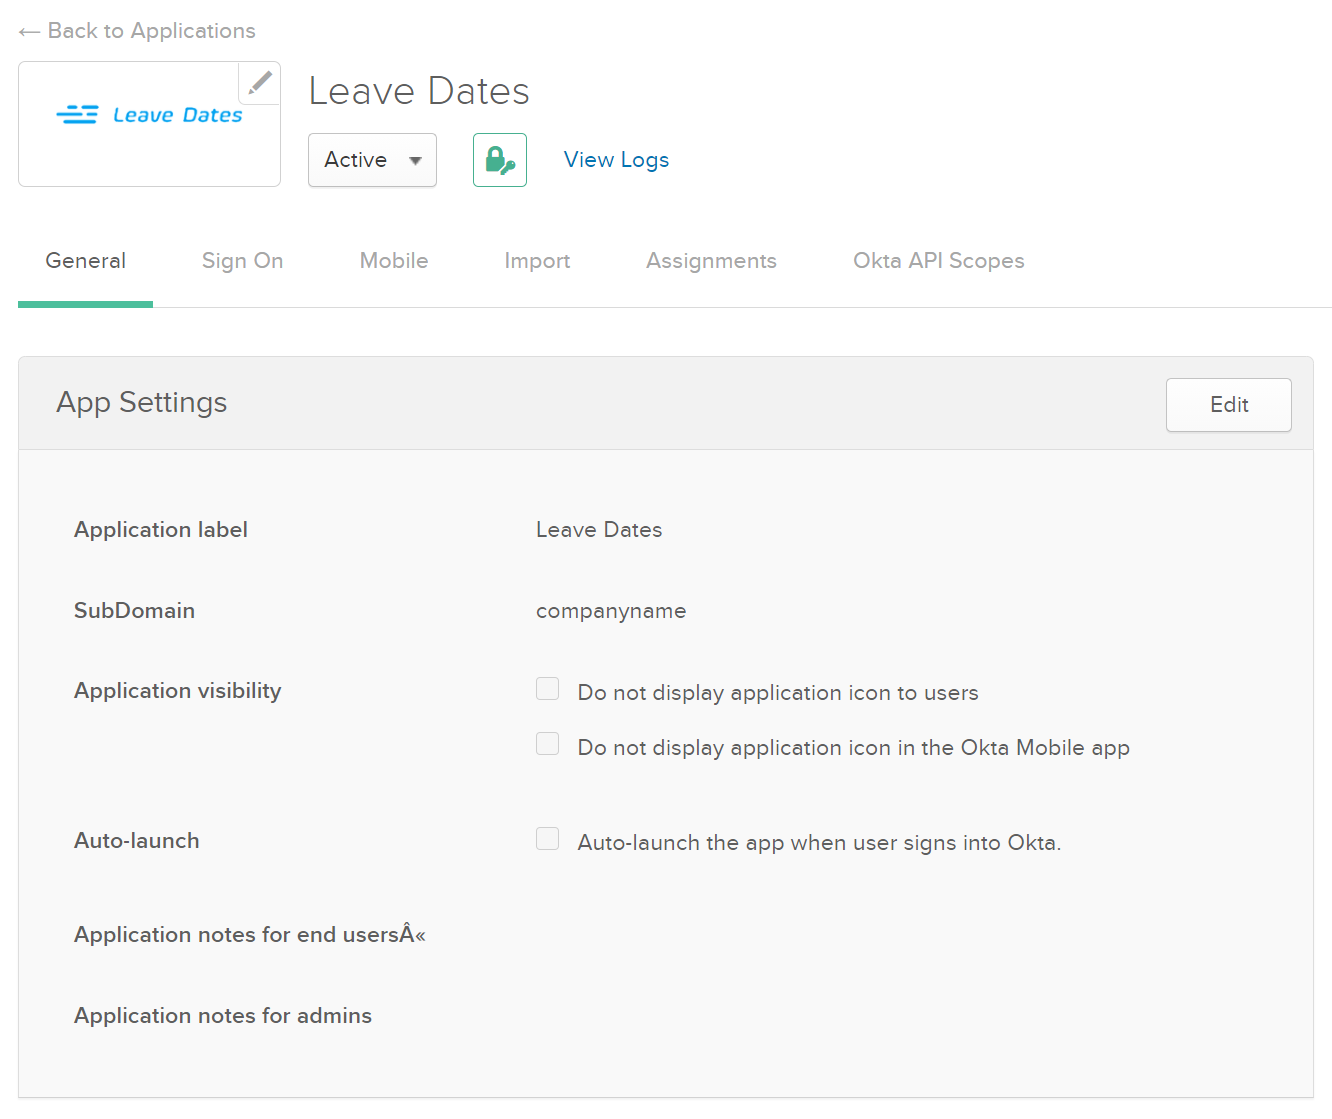Click the 'Application notes for admins' label
This screenshot has width=1332, height=1119.
click(223, 1016)
